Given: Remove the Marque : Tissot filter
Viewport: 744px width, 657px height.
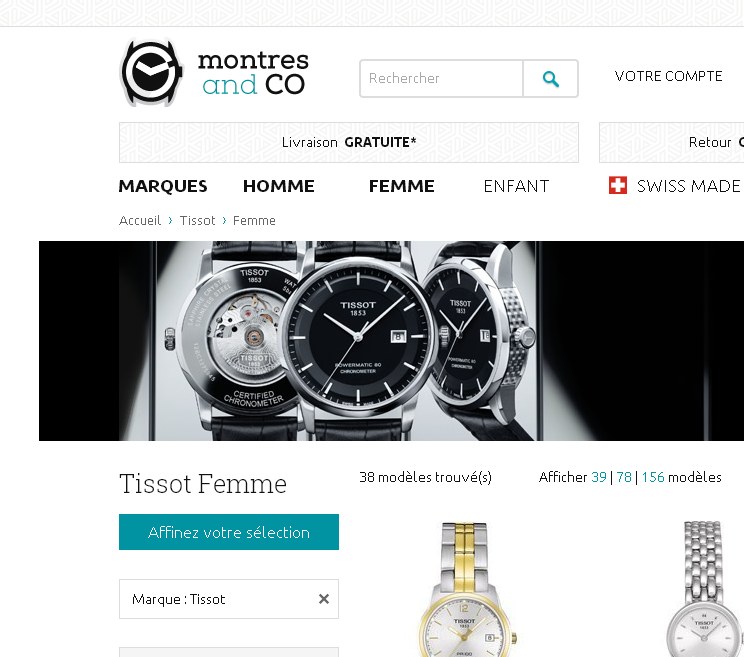Looking at the screenshot, I should click(x=324, y=599).
